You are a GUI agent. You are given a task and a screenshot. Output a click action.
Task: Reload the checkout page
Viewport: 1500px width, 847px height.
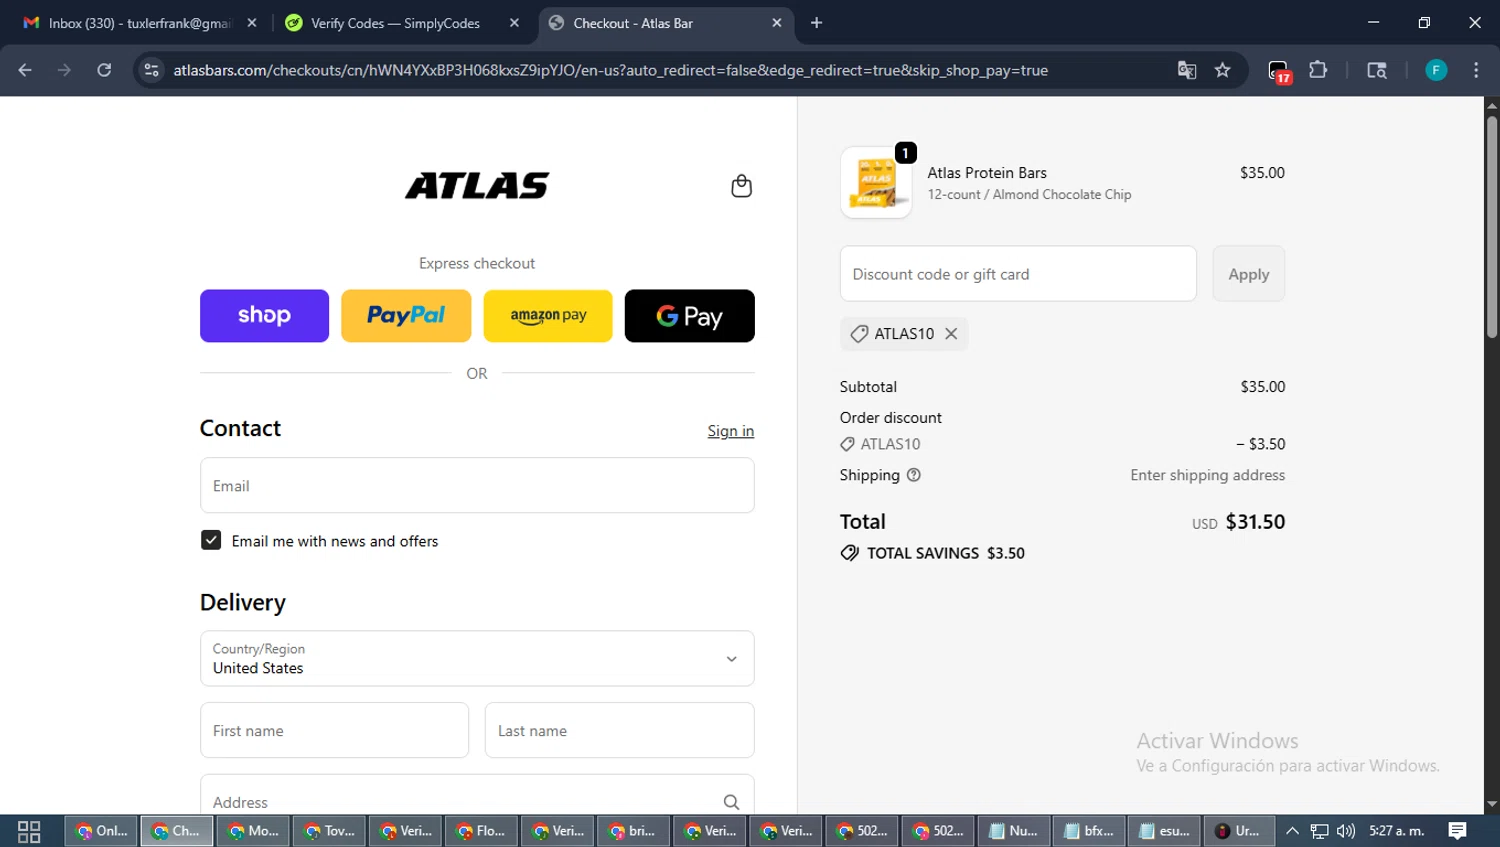click(x=104, y=70)
